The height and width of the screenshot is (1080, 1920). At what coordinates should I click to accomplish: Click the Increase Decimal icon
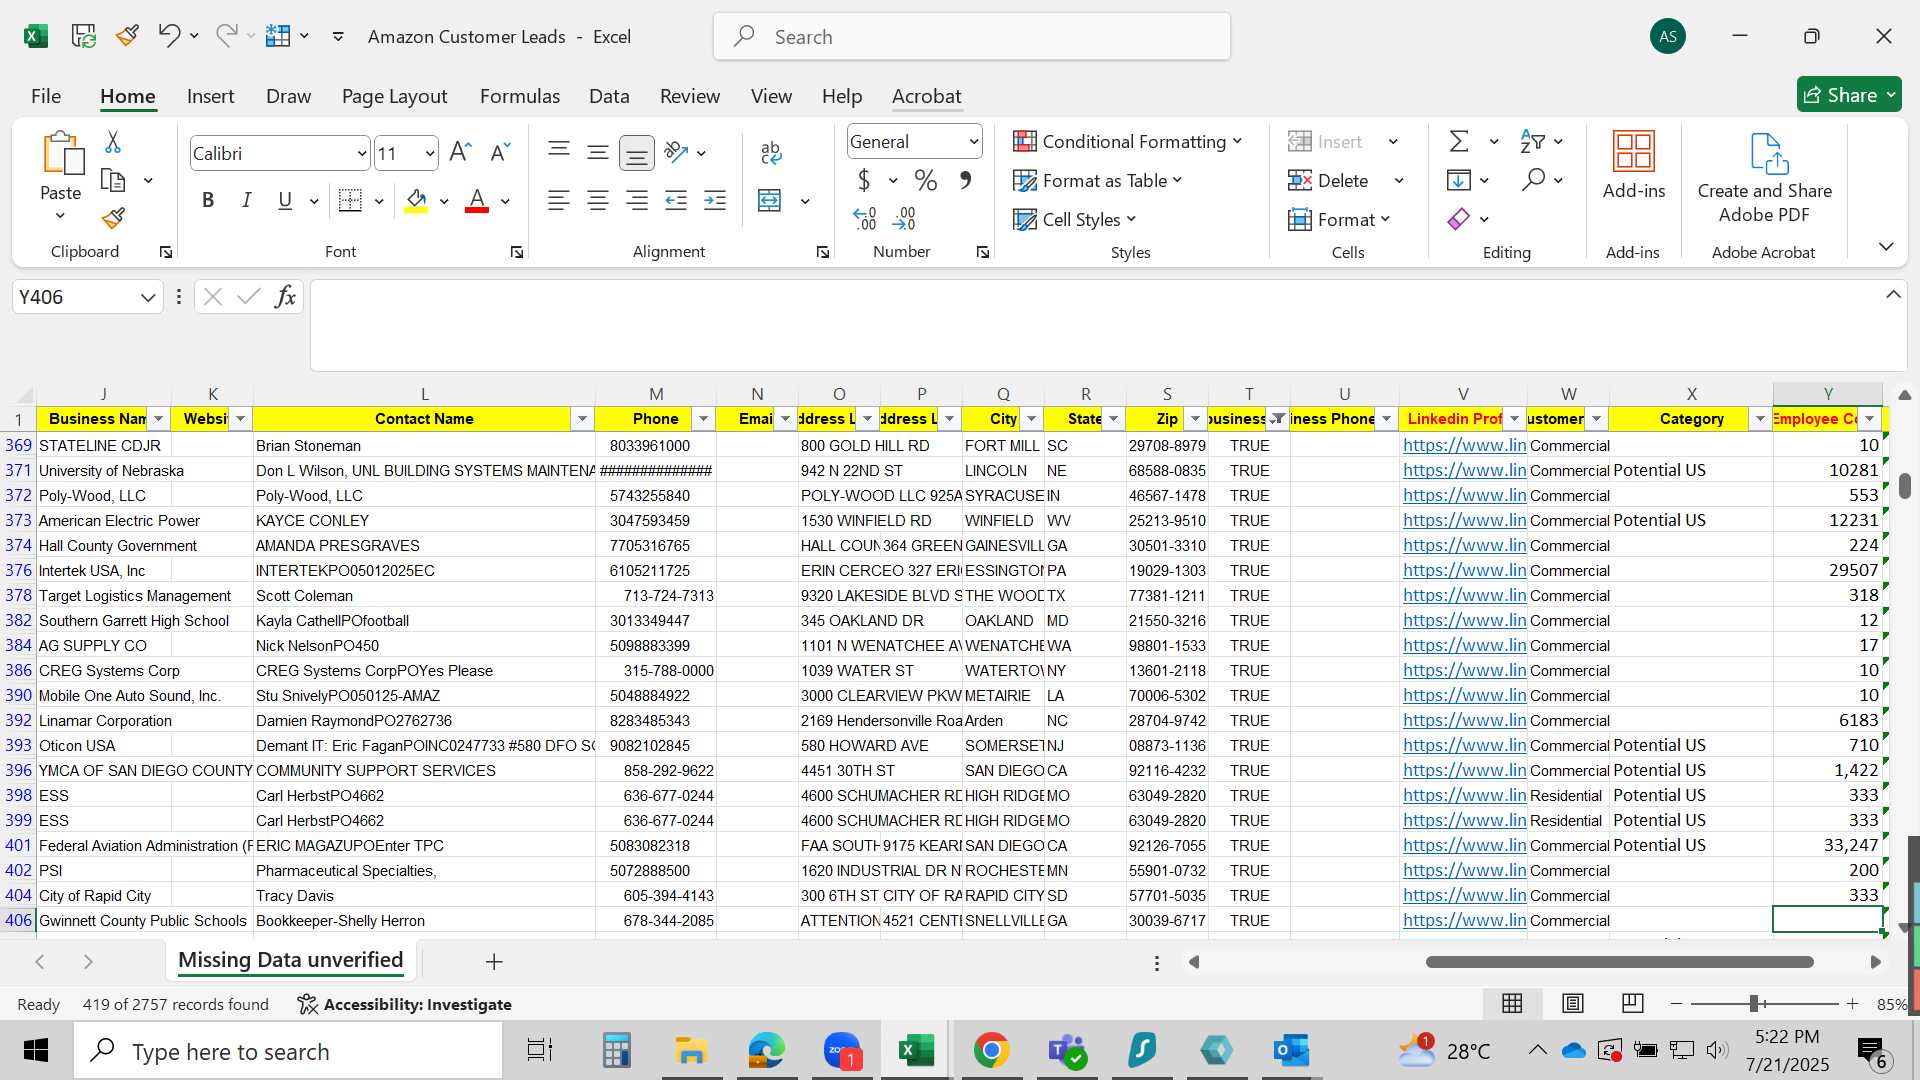click(865, 218)
